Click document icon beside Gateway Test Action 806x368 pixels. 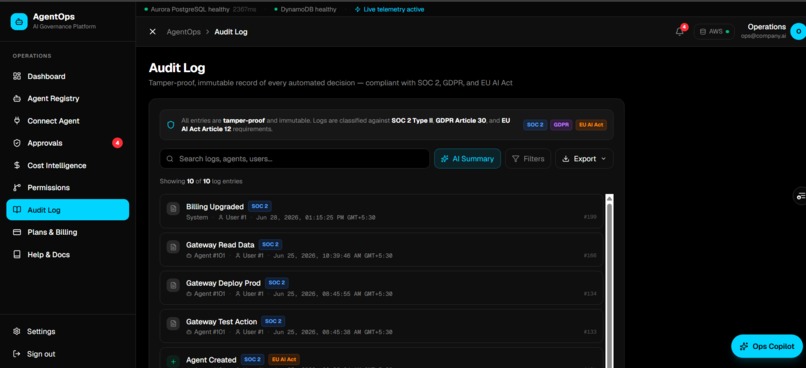click(x=173, y=323)
